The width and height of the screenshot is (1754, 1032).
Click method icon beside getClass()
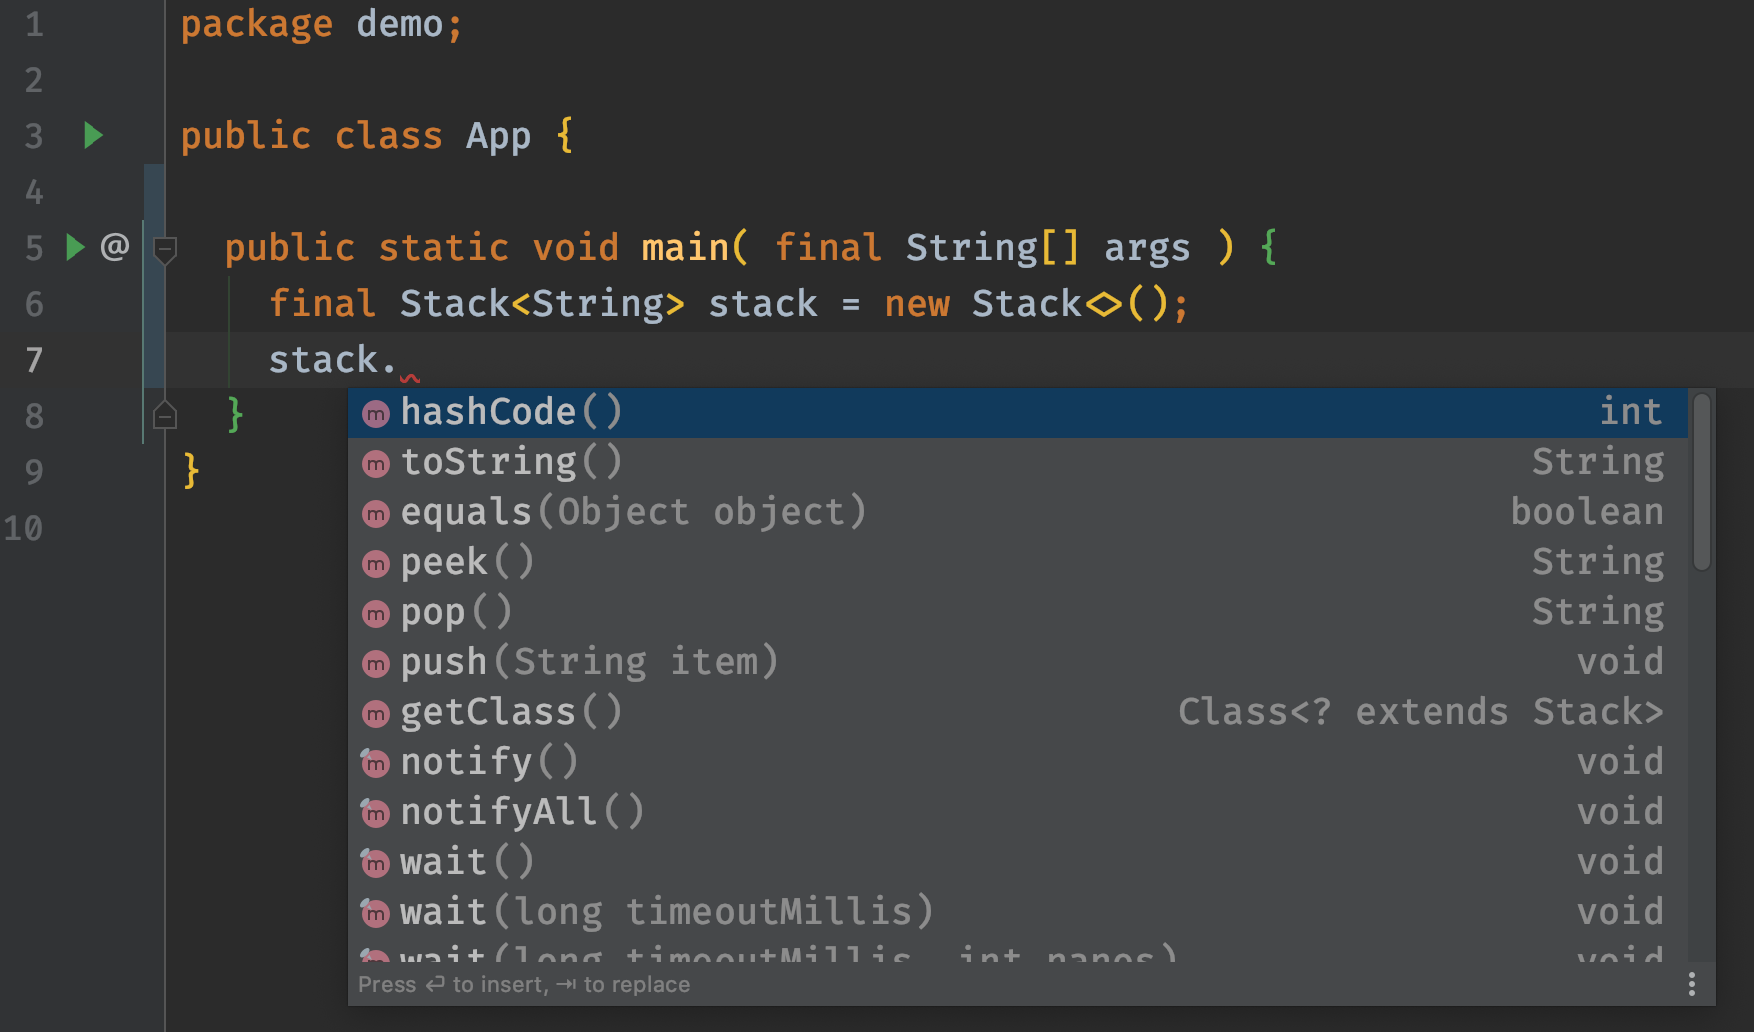375,714
